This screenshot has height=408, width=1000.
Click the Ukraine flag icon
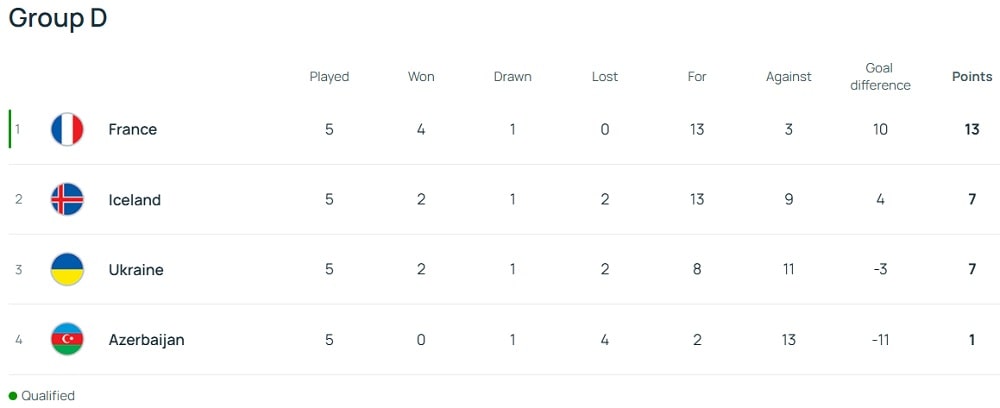(x=67, y=270)
